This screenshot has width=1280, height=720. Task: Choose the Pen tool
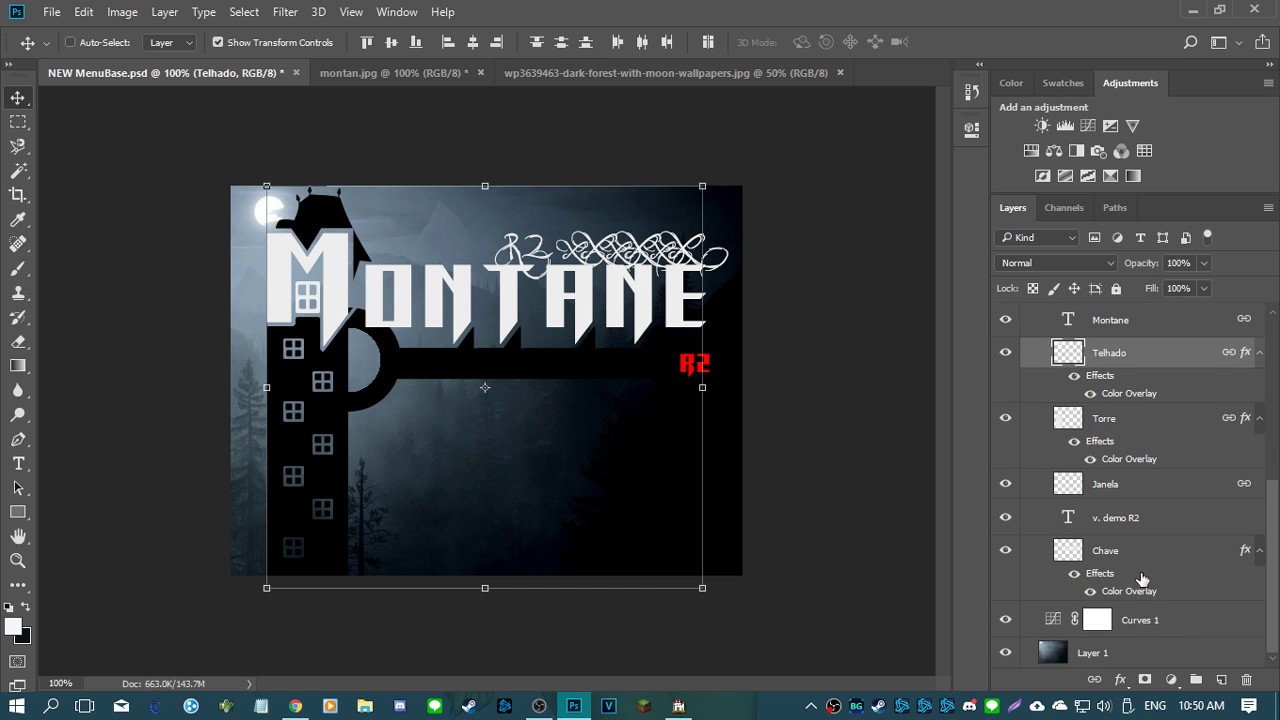[x=18, y=439]
